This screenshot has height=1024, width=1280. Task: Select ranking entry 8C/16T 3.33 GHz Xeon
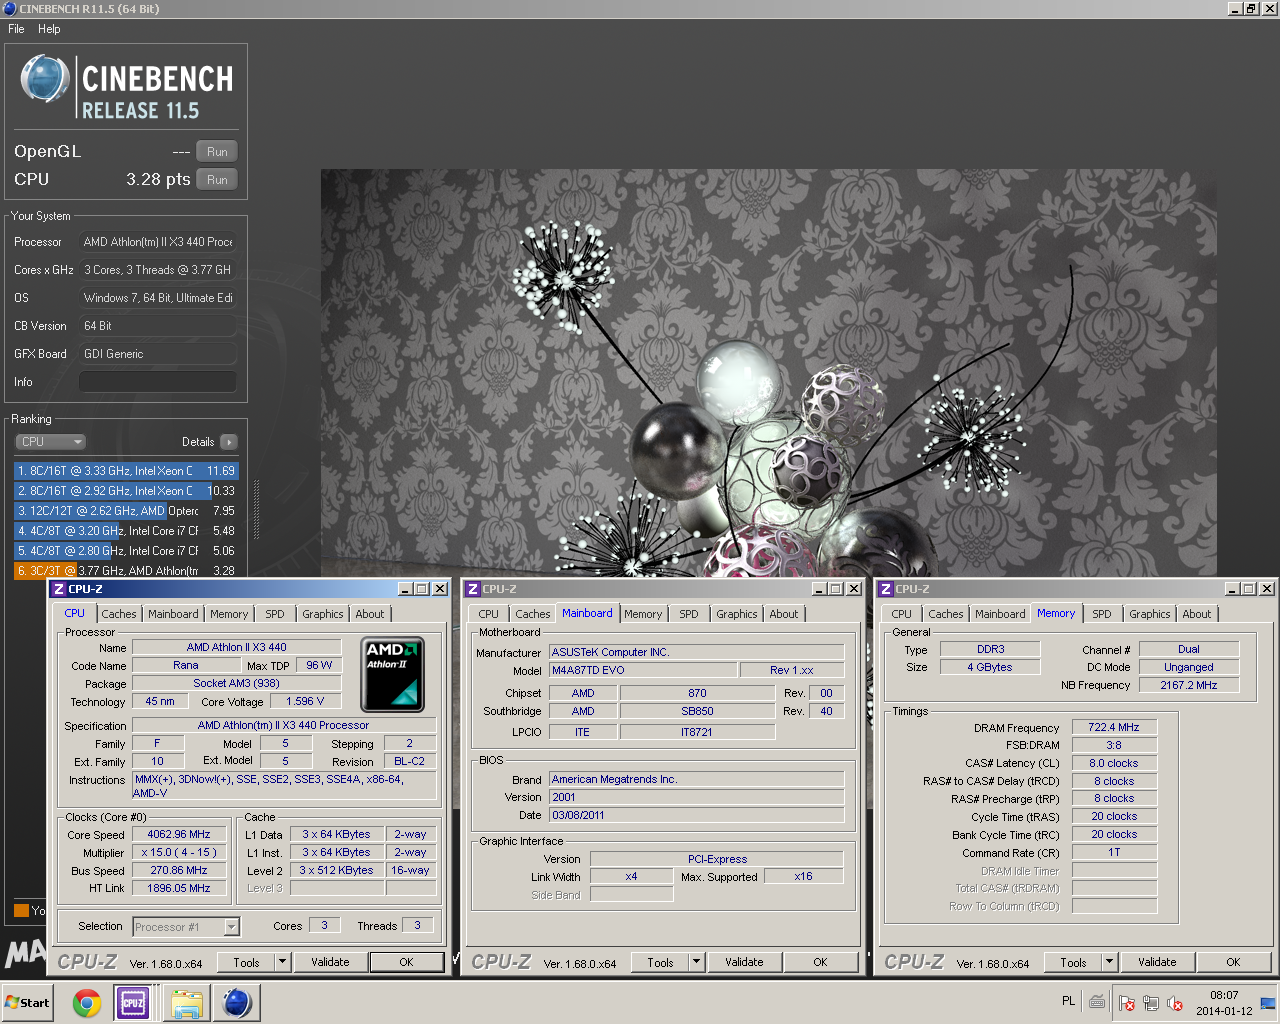coord(126,471)
